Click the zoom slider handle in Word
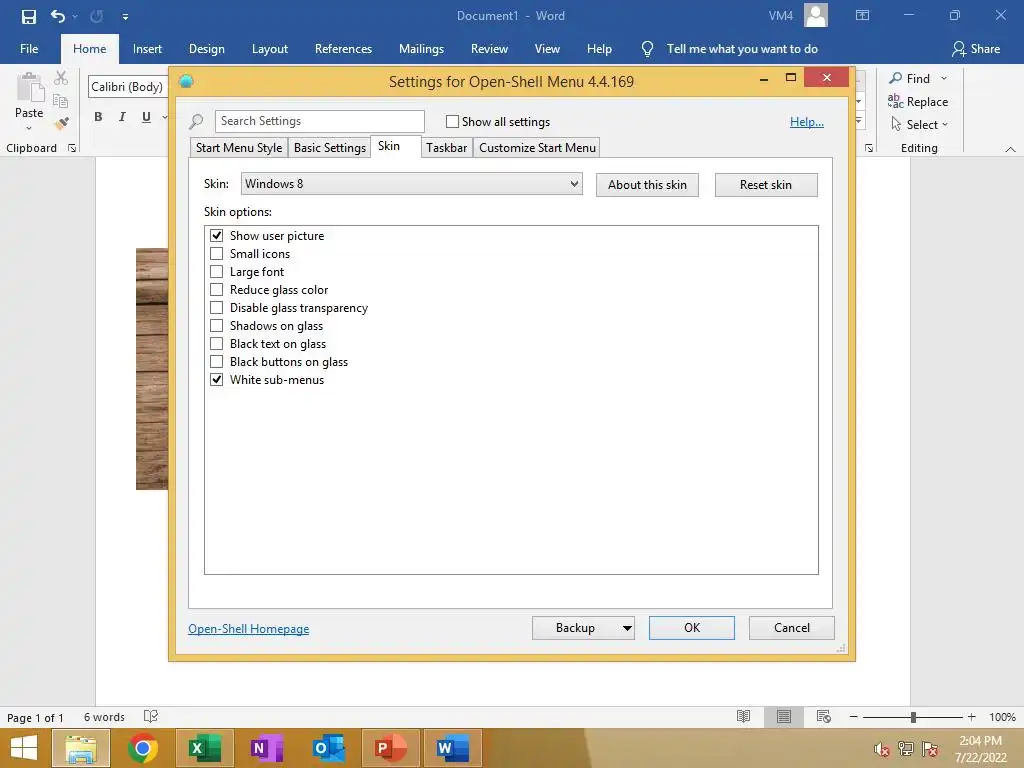Viewport: 1024px width, 768px height. click(x=913, y=717)
